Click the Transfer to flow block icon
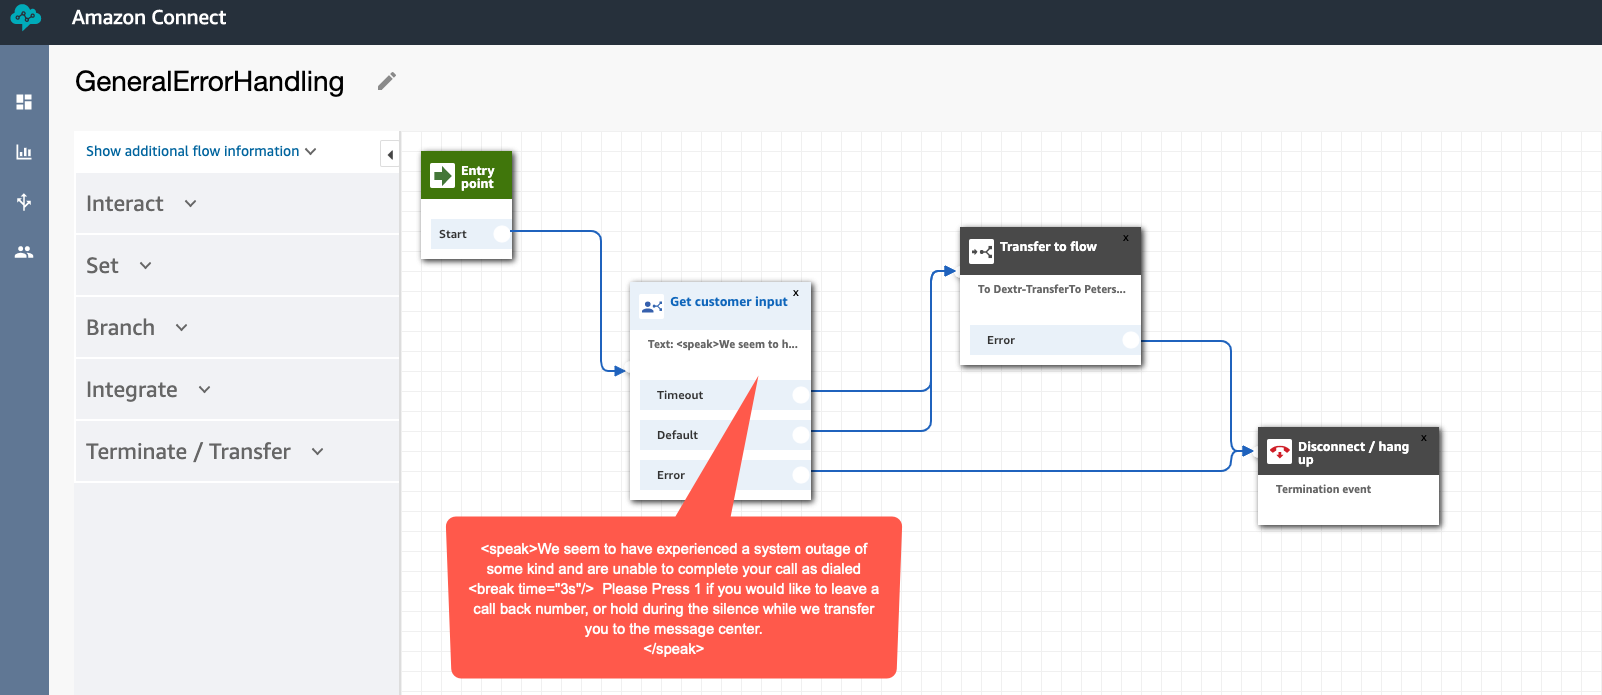Image resolution: width=1602 pixels, height=695 pixels. [982, 252]
